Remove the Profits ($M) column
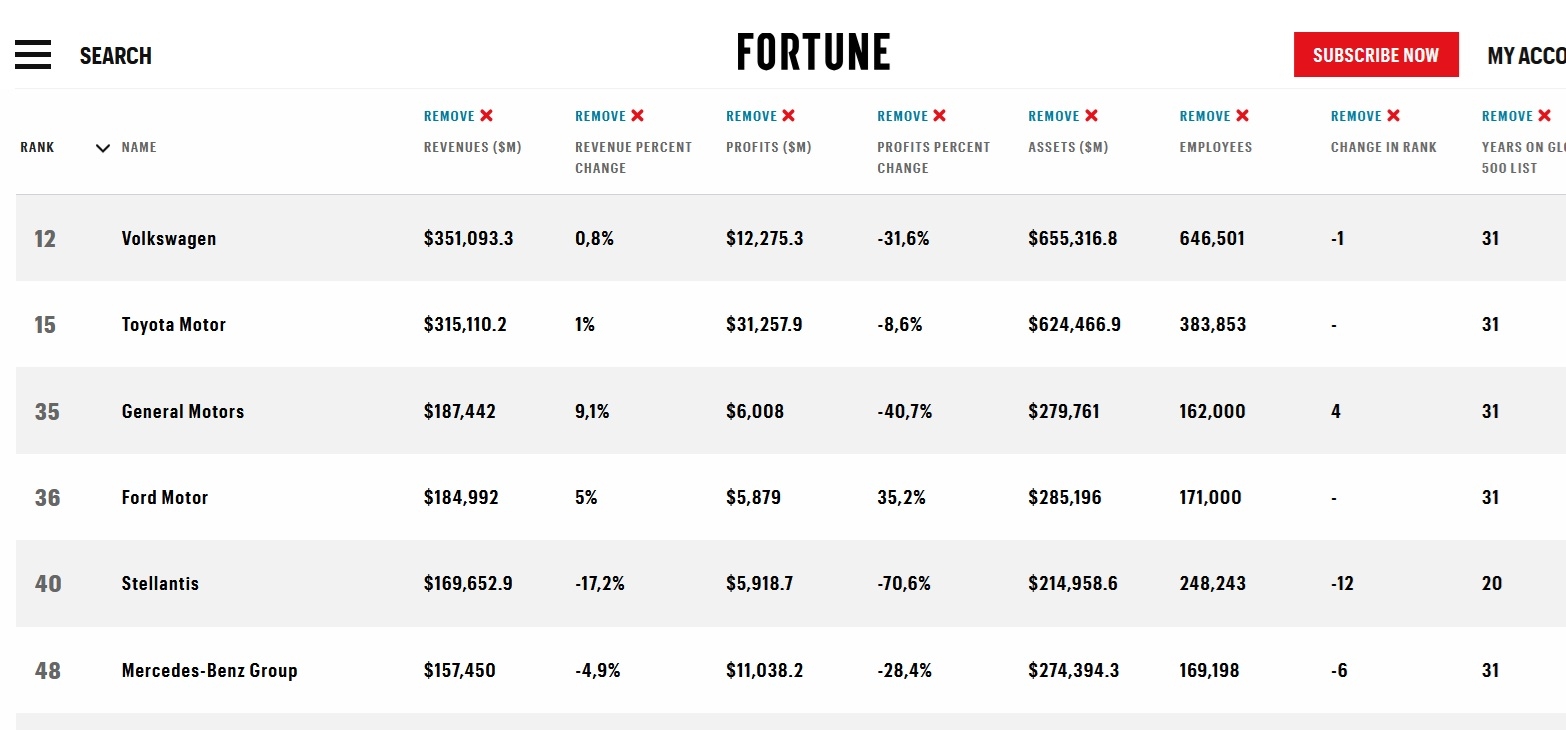Viewport: 1566px width, 730px height. pyautogui.click(x=760, y=116)
